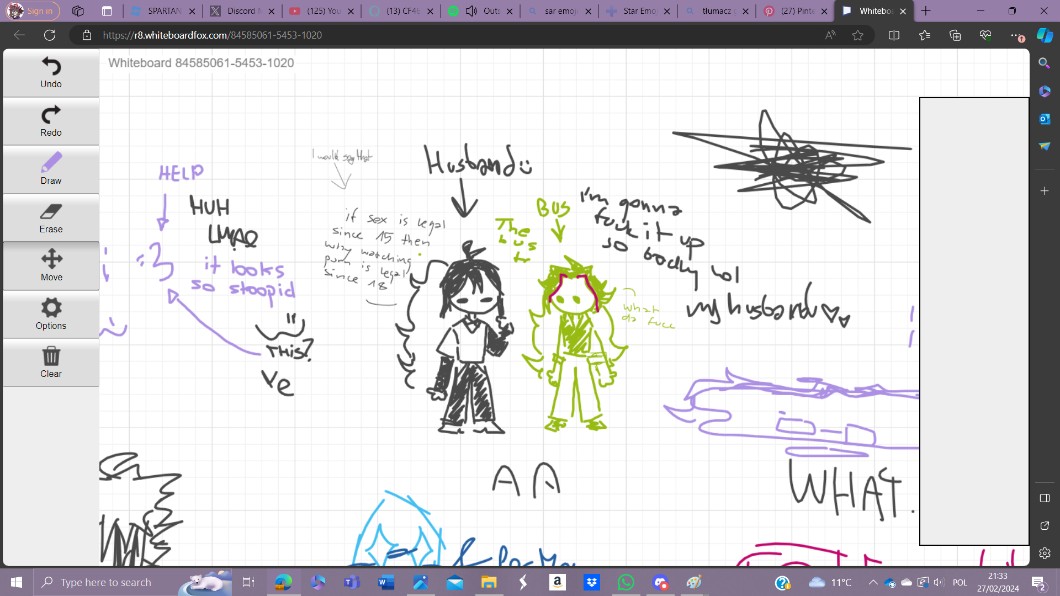Click the Undo tool button

[x=51, y=72]
